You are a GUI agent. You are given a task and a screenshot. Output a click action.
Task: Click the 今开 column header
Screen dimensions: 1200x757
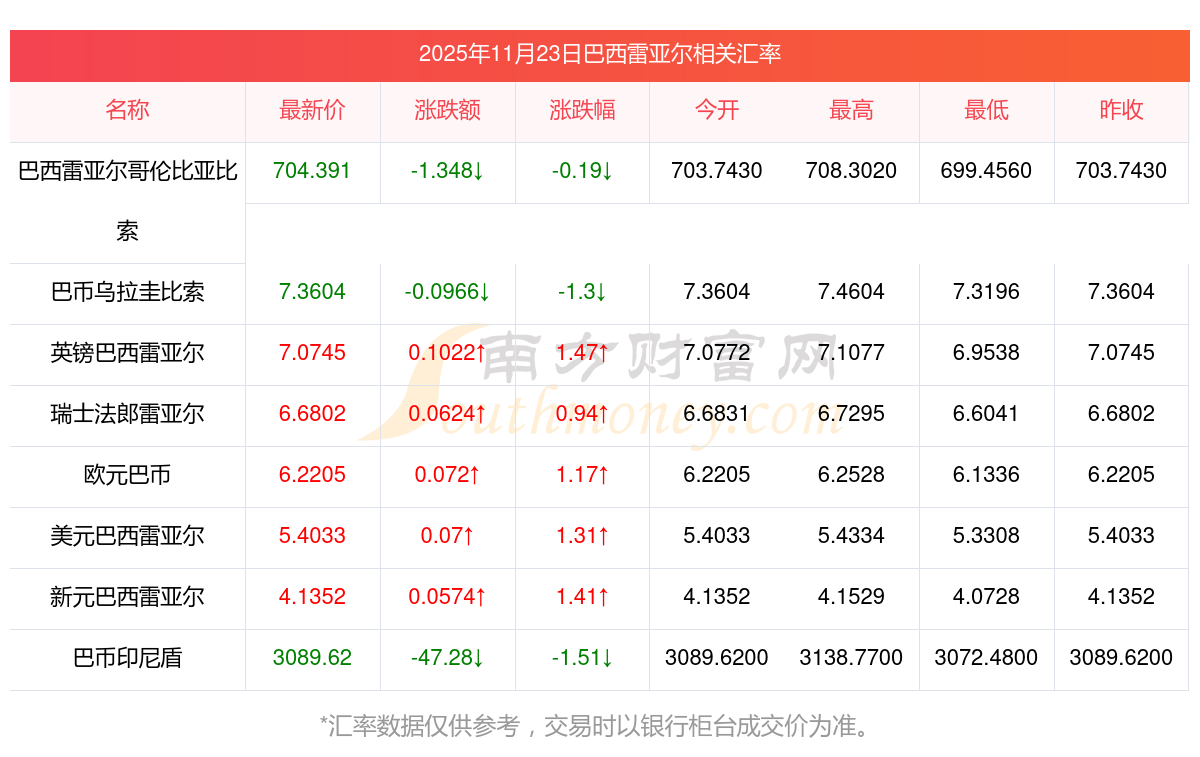717,110
